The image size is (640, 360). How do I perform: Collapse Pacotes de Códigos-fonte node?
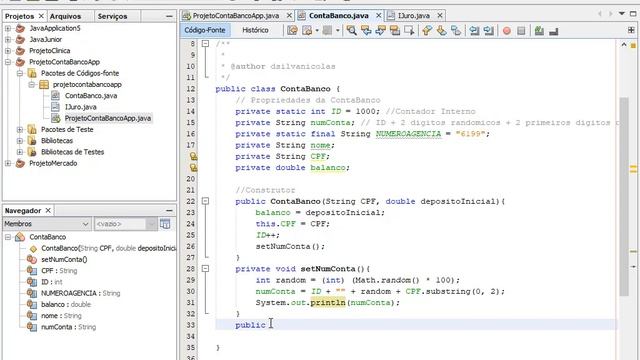[20, 73]
